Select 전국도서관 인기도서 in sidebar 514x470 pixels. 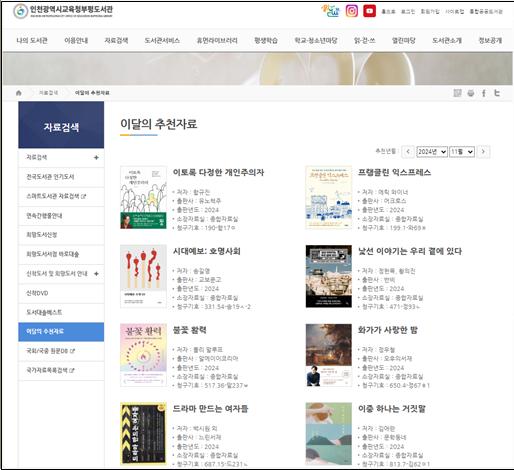[x=61, y=177]
